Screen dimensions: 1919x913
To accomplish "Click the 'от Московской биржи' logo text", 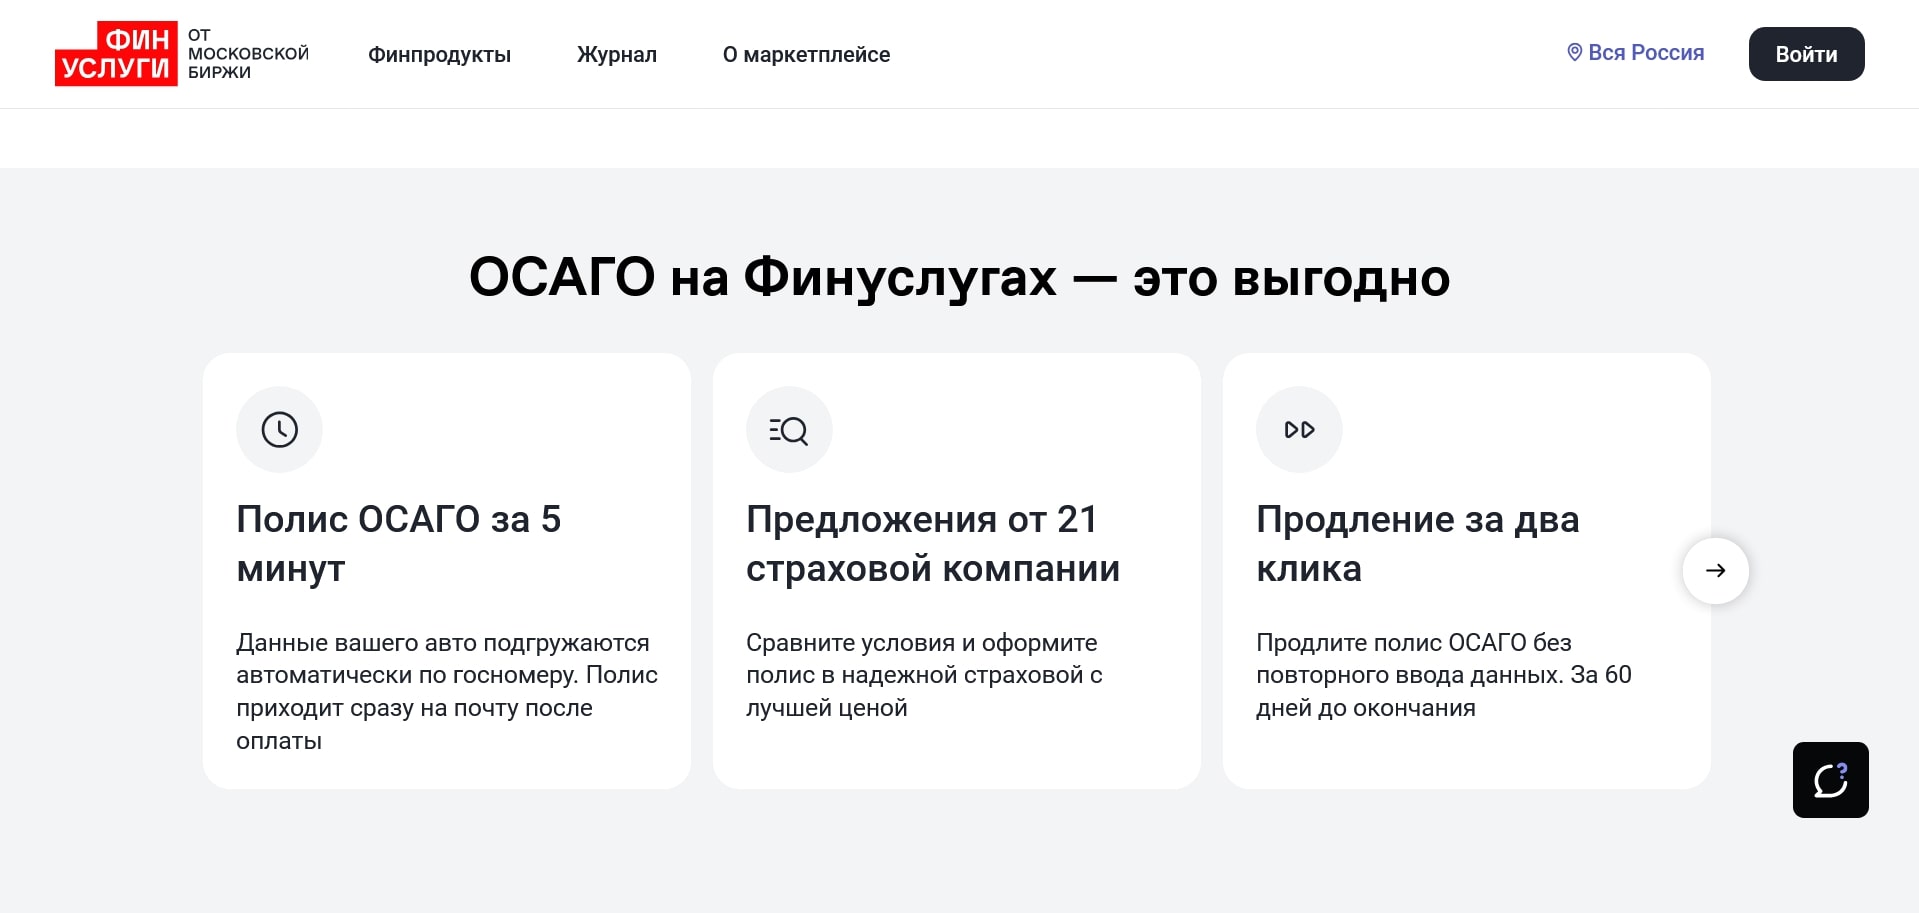I will (x=248, y=54).
